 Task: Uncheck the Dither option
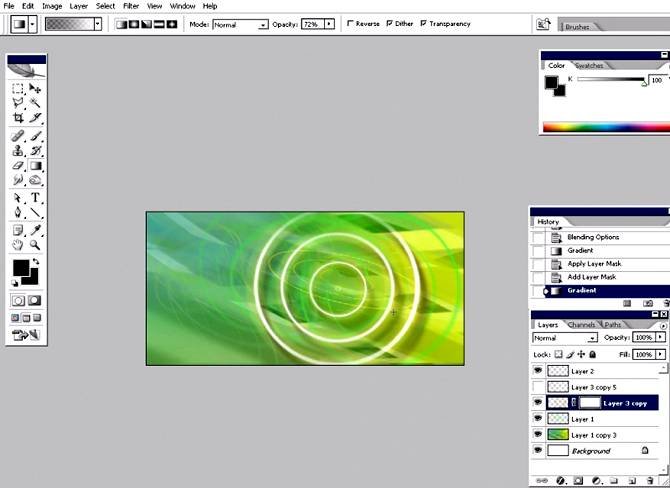click(x=390, y=23)
